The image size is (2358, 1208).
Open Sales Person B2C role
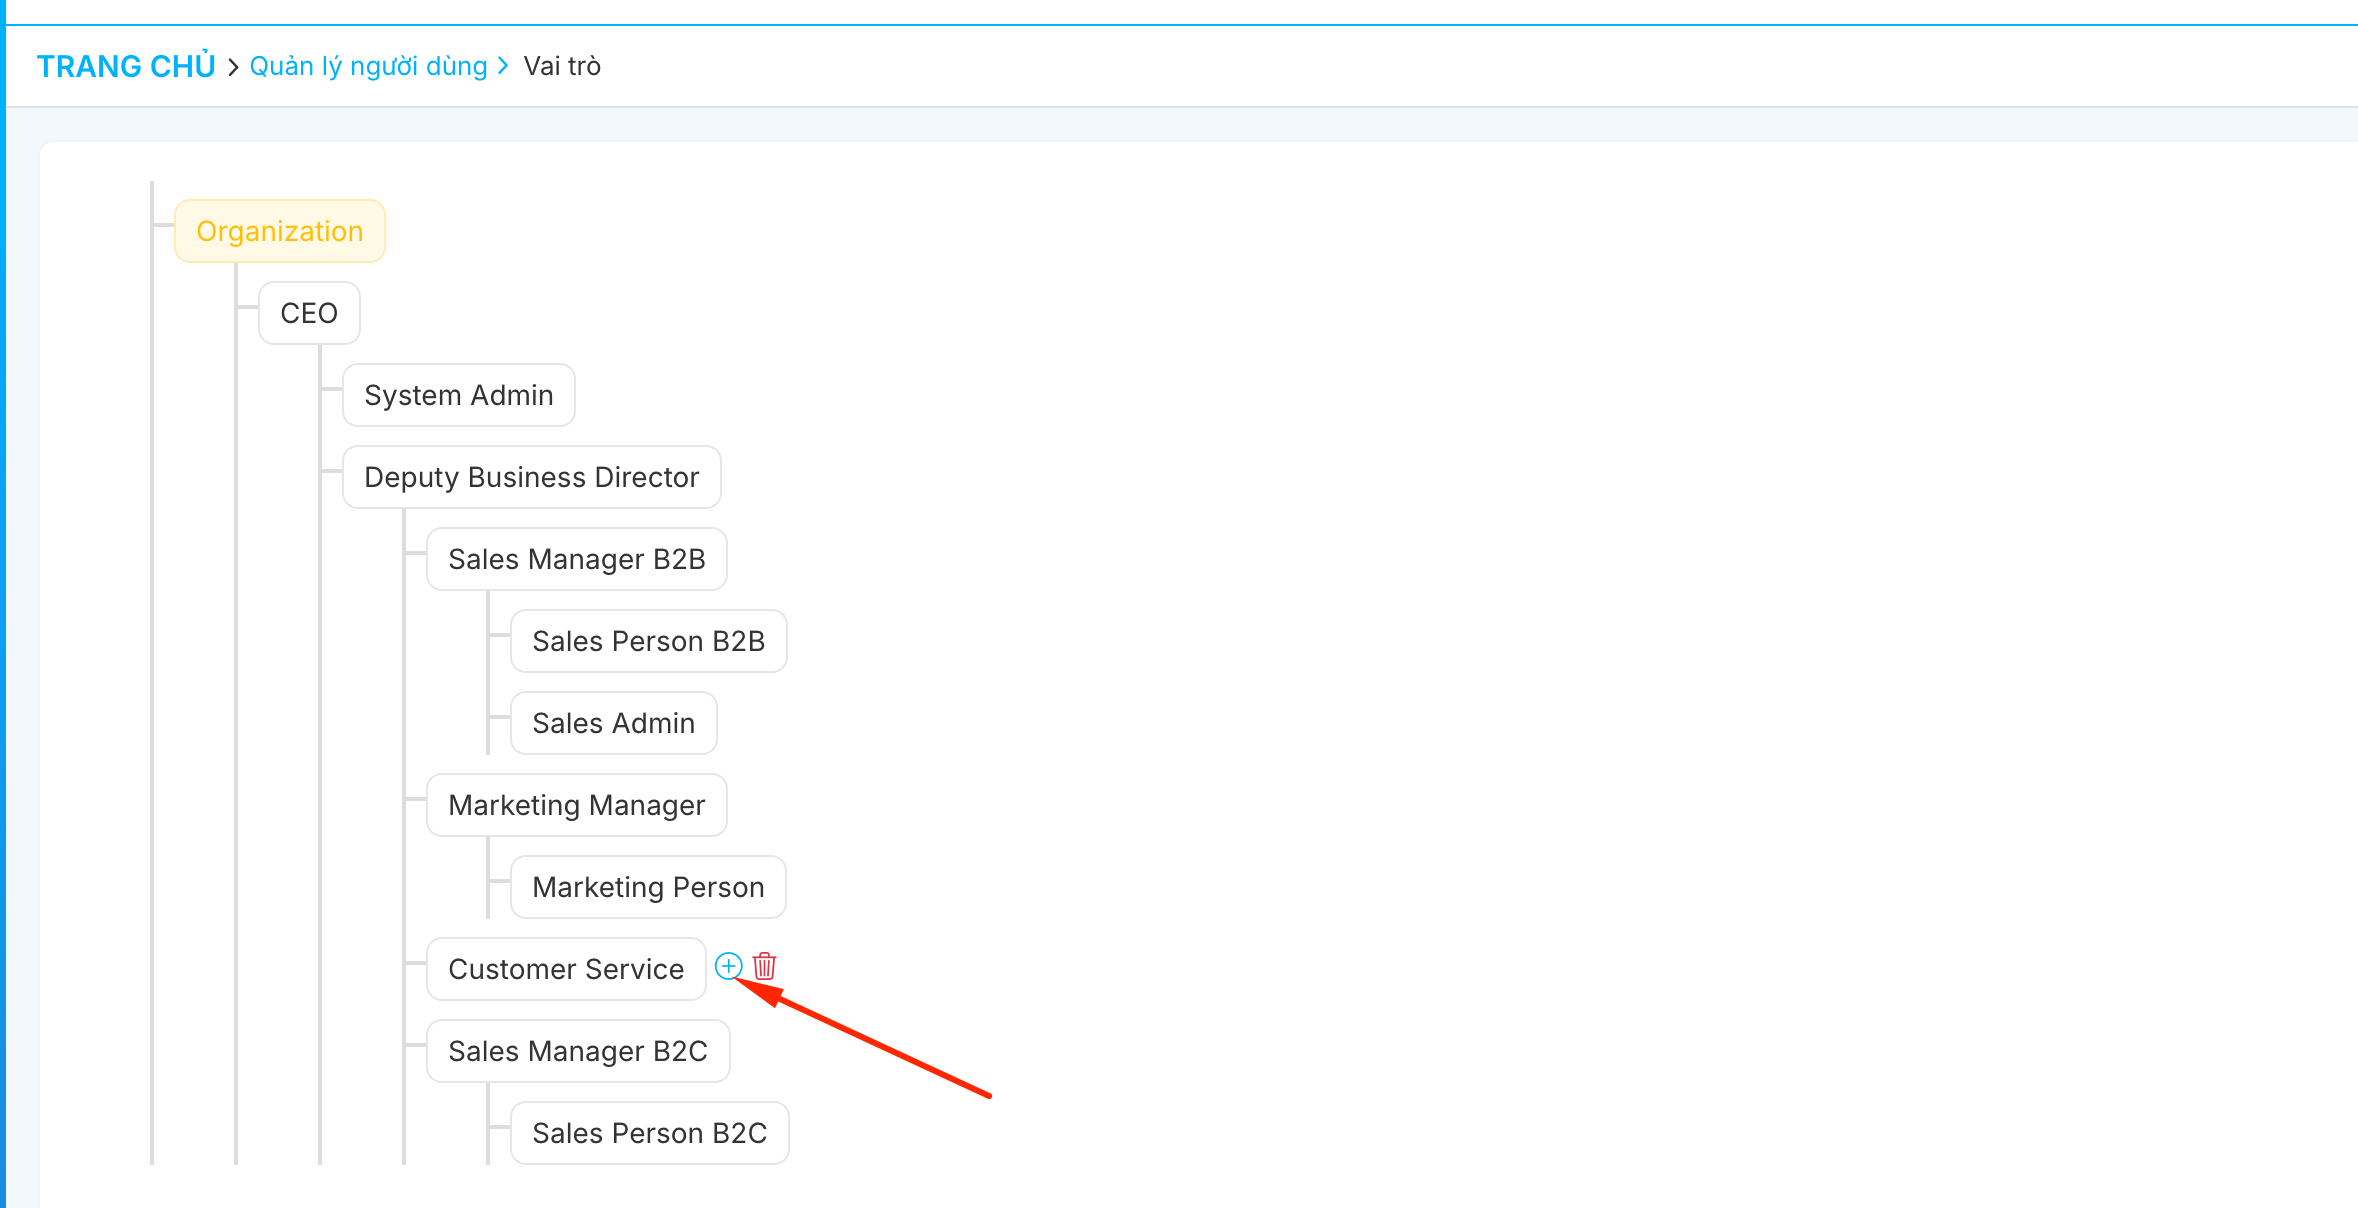pos(649,1133)
